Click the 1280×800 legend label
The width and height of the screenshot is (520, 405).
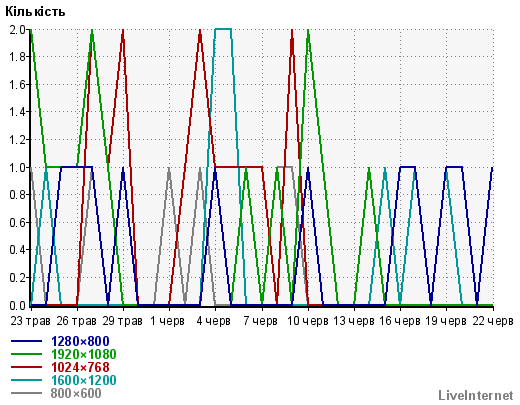[x=80, y=341]
